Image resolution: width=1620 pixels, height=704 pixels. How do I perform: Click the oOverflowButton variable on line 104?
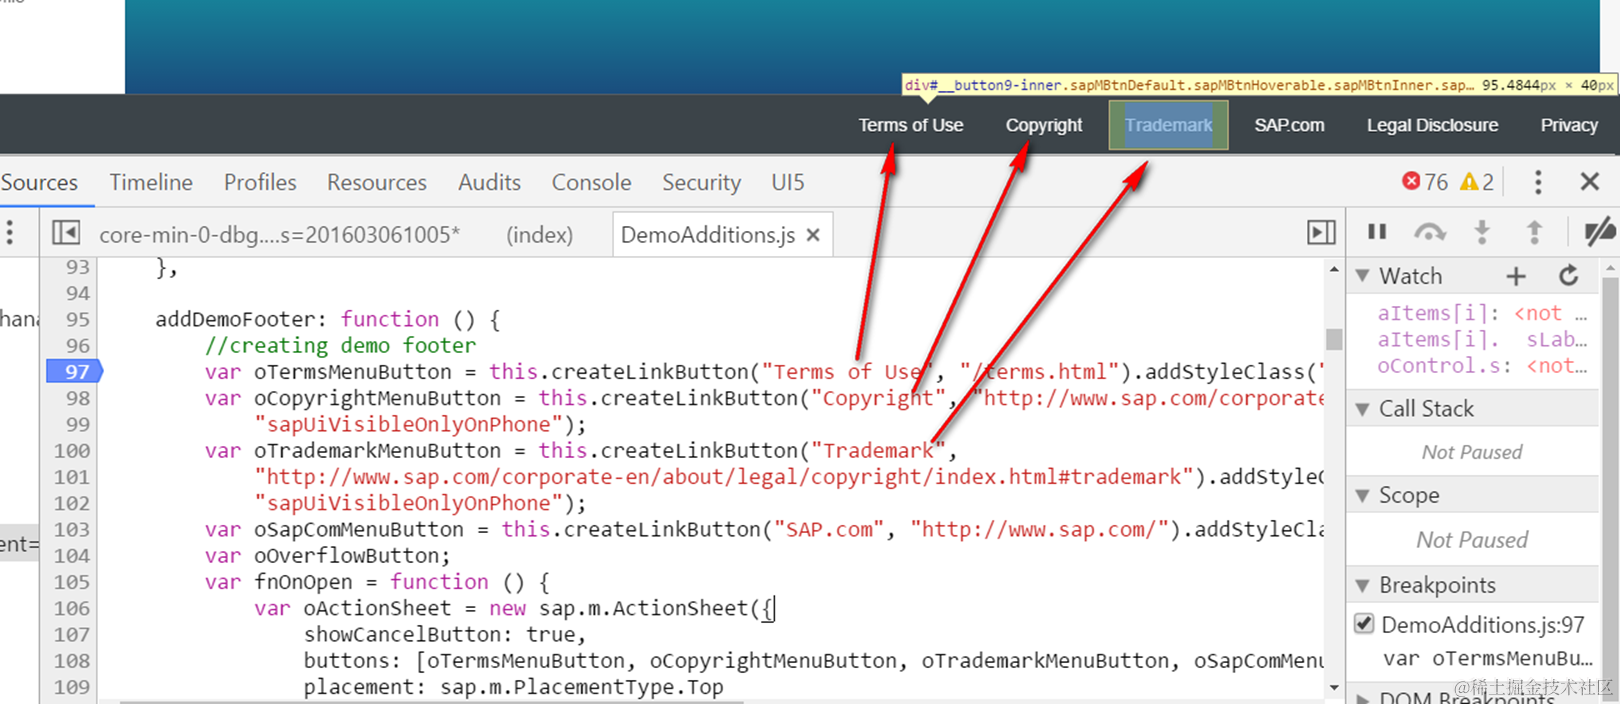pos(346,556)
